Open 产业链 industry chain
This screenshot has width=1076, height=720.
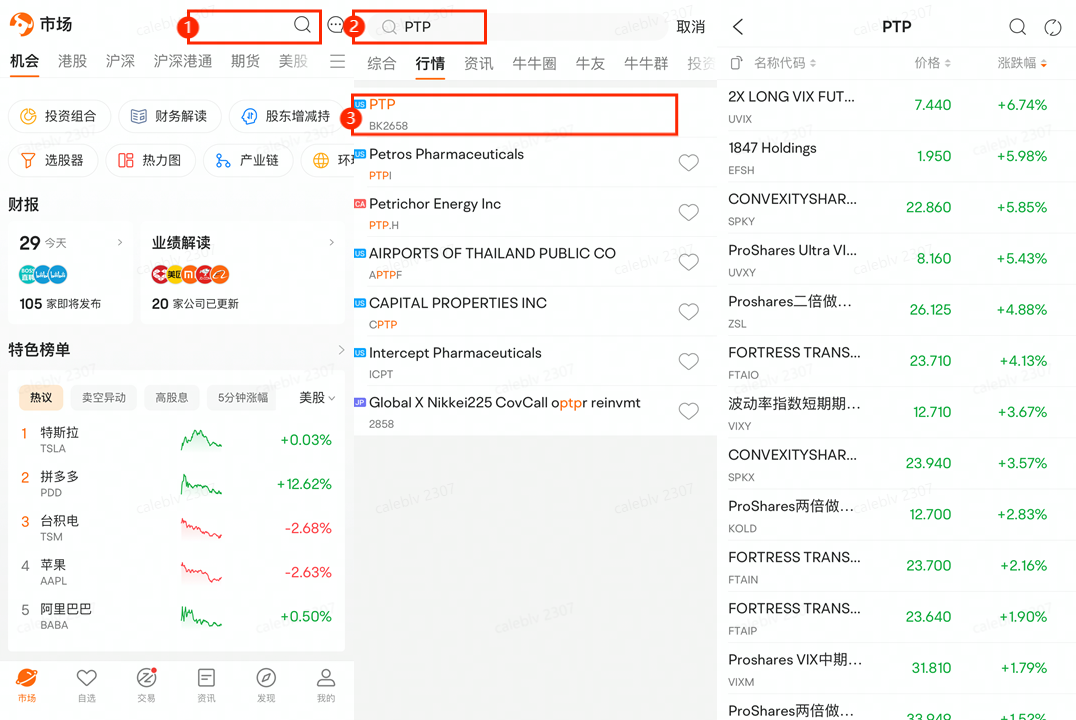[x=248, y=161]
